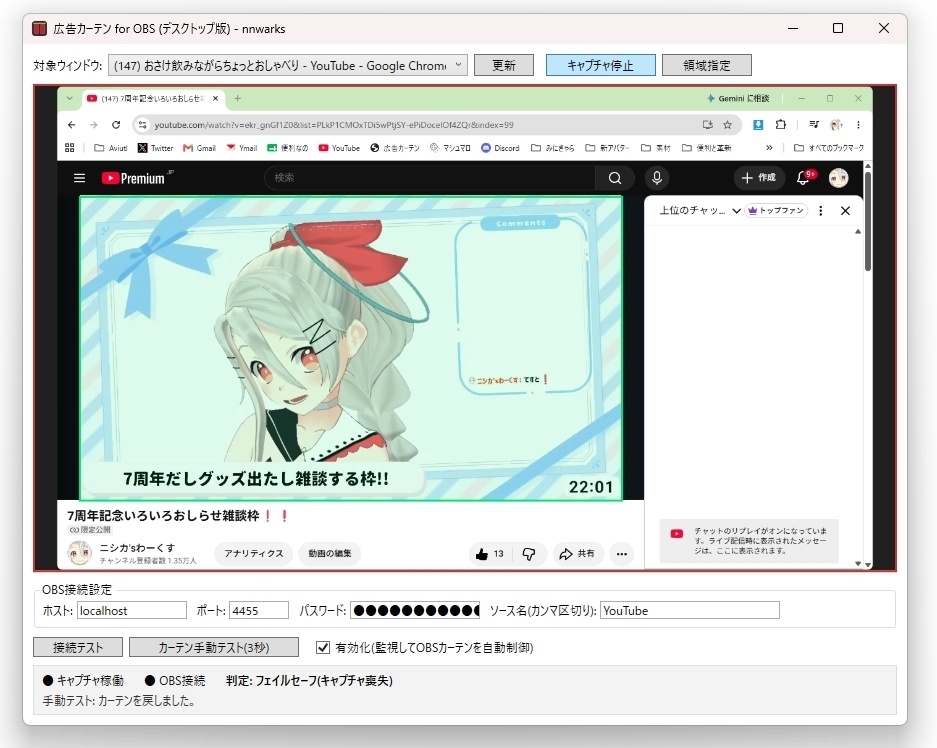Open the YouTube notifications bell
This screenshot has width=937, height=748.
(x=804, y=177)
